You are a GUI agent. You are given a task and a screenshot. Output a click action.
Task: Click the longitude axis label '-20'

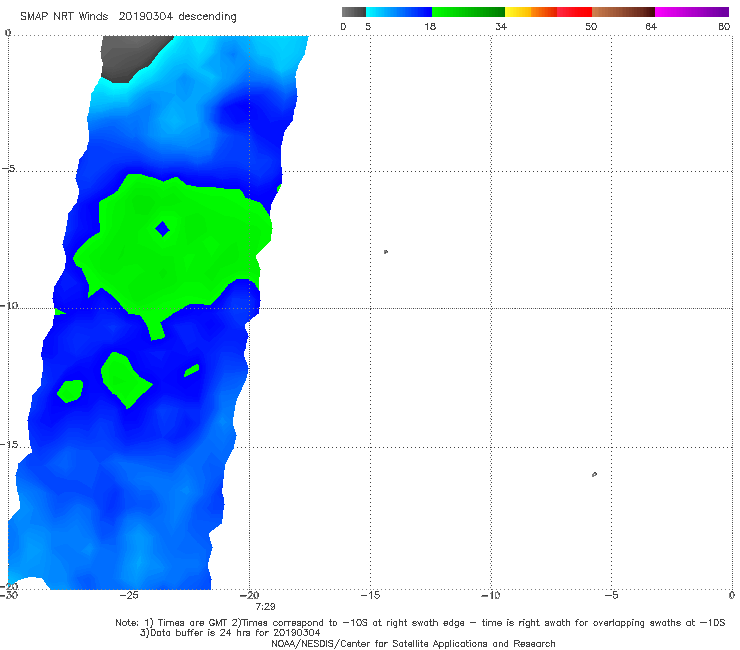pos(249,595)
